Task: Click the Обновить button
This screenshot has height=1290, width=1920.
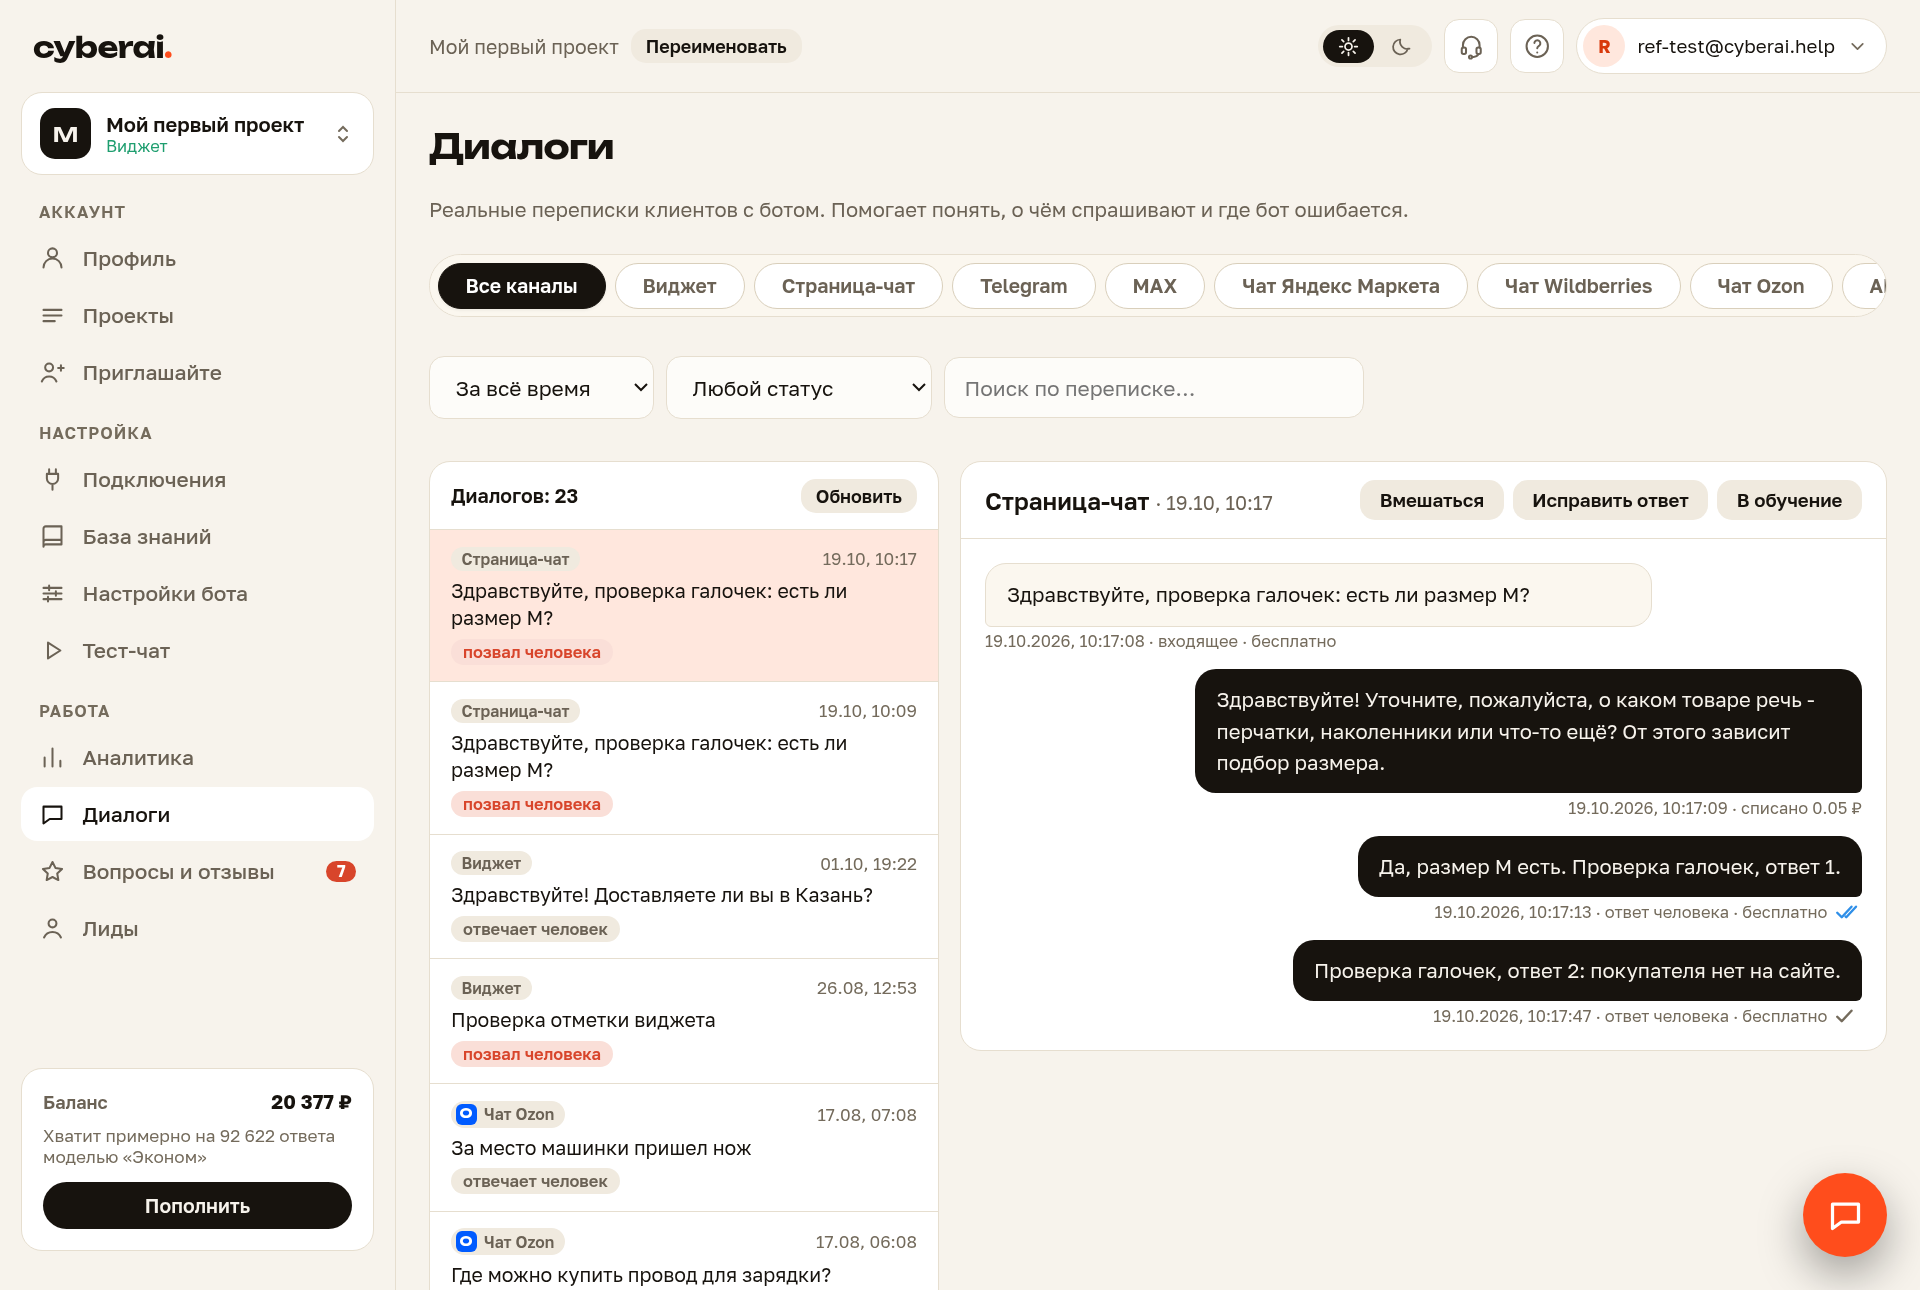Action: (x=858, y=497)
